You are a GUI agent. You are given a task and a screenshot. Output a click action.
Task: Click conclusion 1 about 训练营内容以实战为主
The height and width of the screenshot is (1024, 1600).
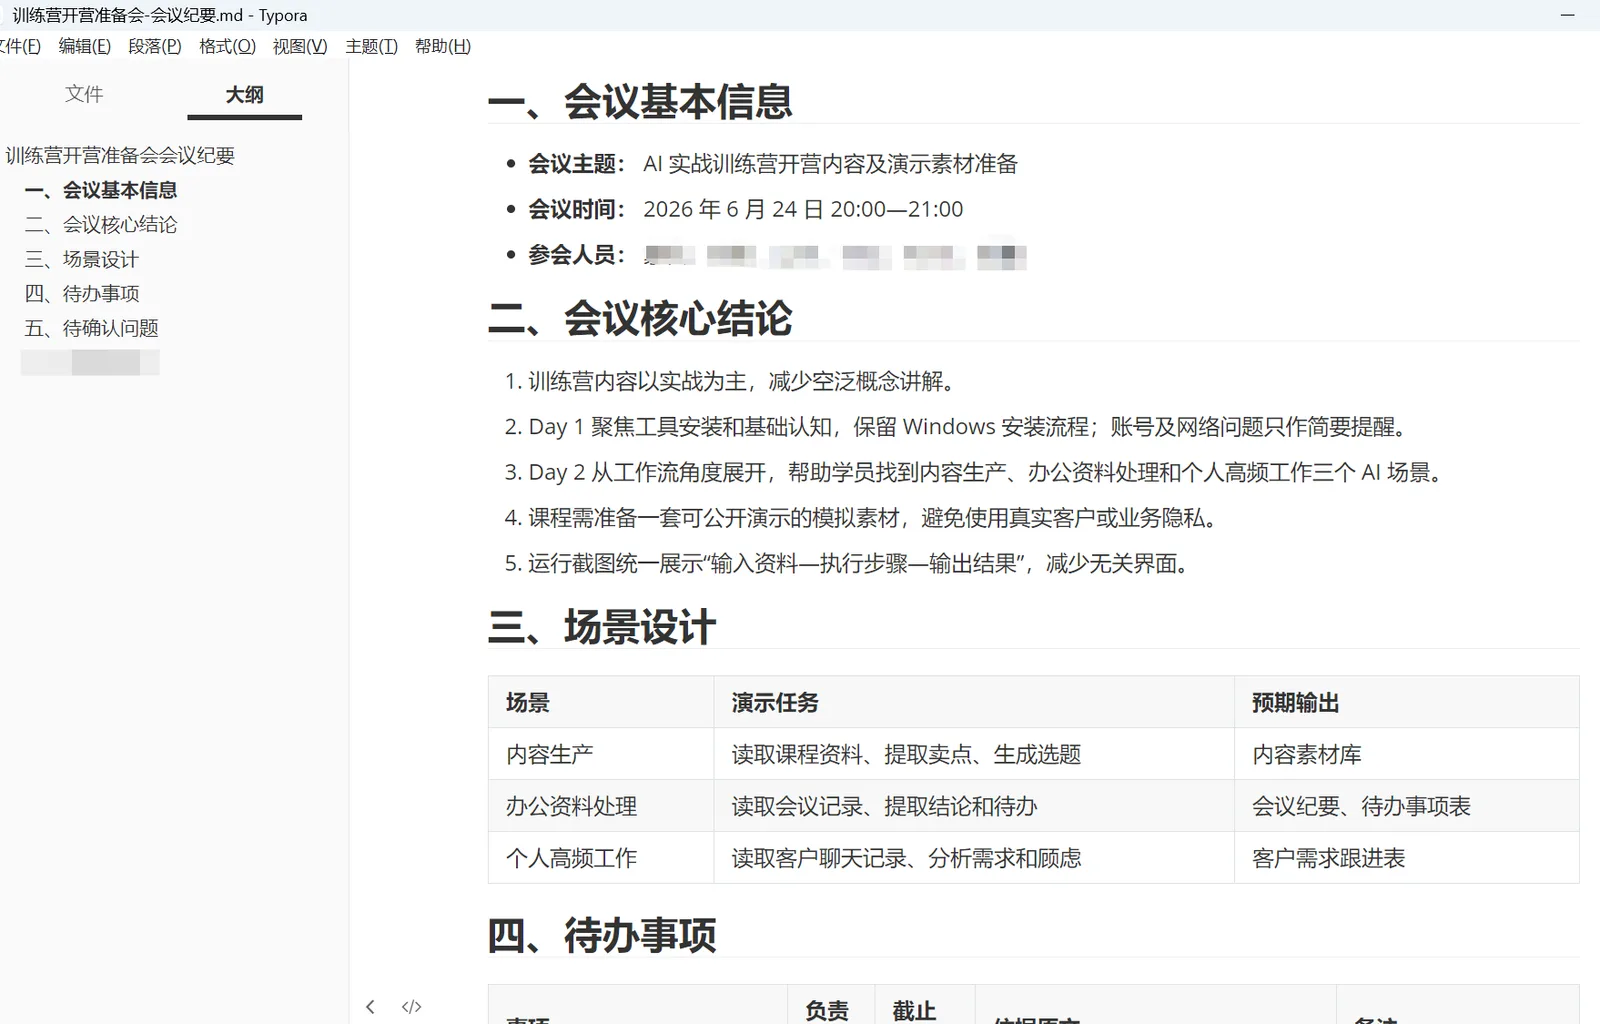[744, 381]
